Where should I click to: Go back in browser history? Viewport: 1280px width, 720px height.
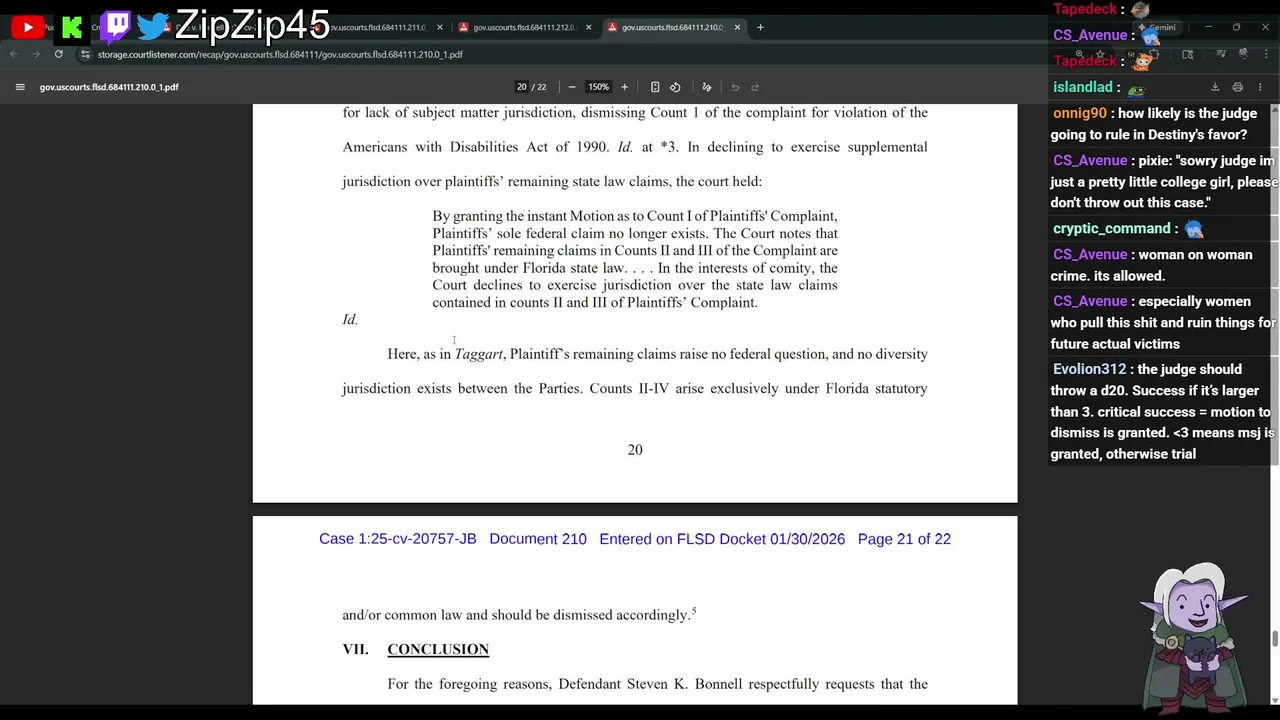click(14, 54)
